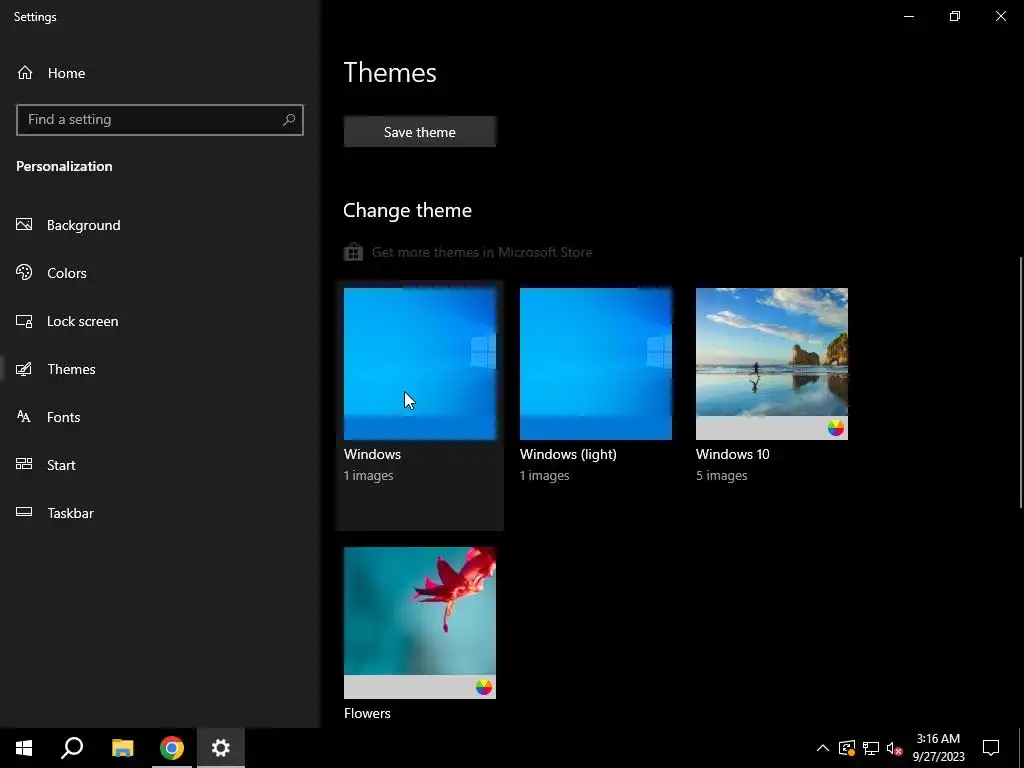1024x768 pixels.
Task: Click the Flowers theme label
Action: click(x=367, y=713)
